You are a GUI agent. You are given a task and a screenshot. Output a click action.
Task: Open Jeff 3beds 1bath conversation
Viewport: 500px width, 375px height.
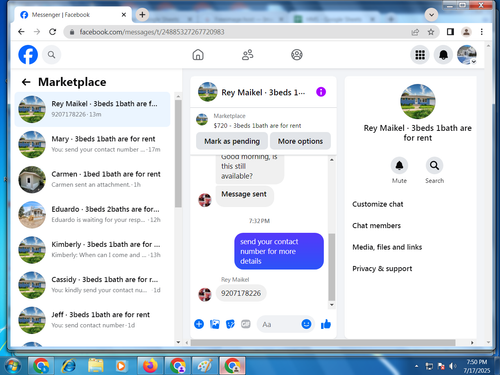click(x=92, y=320)
